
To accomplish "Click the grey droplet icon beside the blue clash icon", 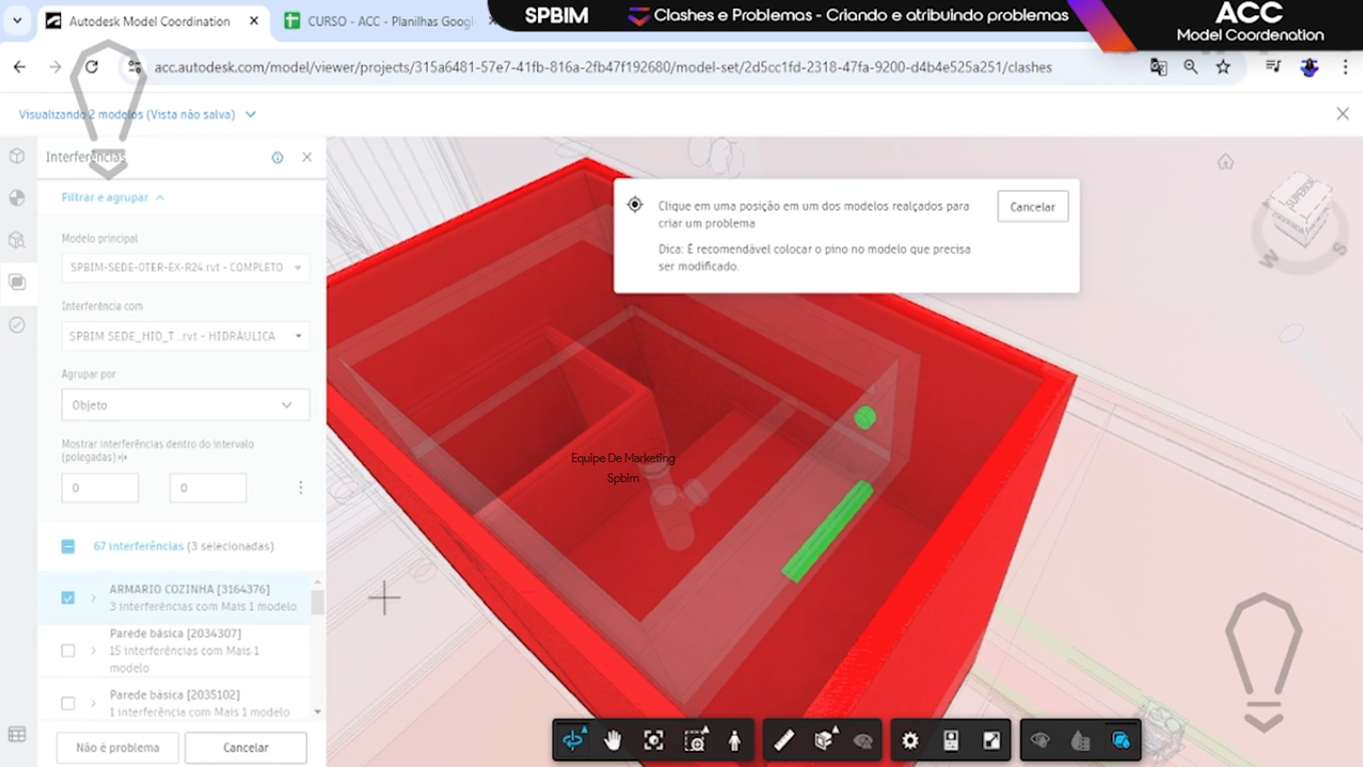I will coord(1080,740).
